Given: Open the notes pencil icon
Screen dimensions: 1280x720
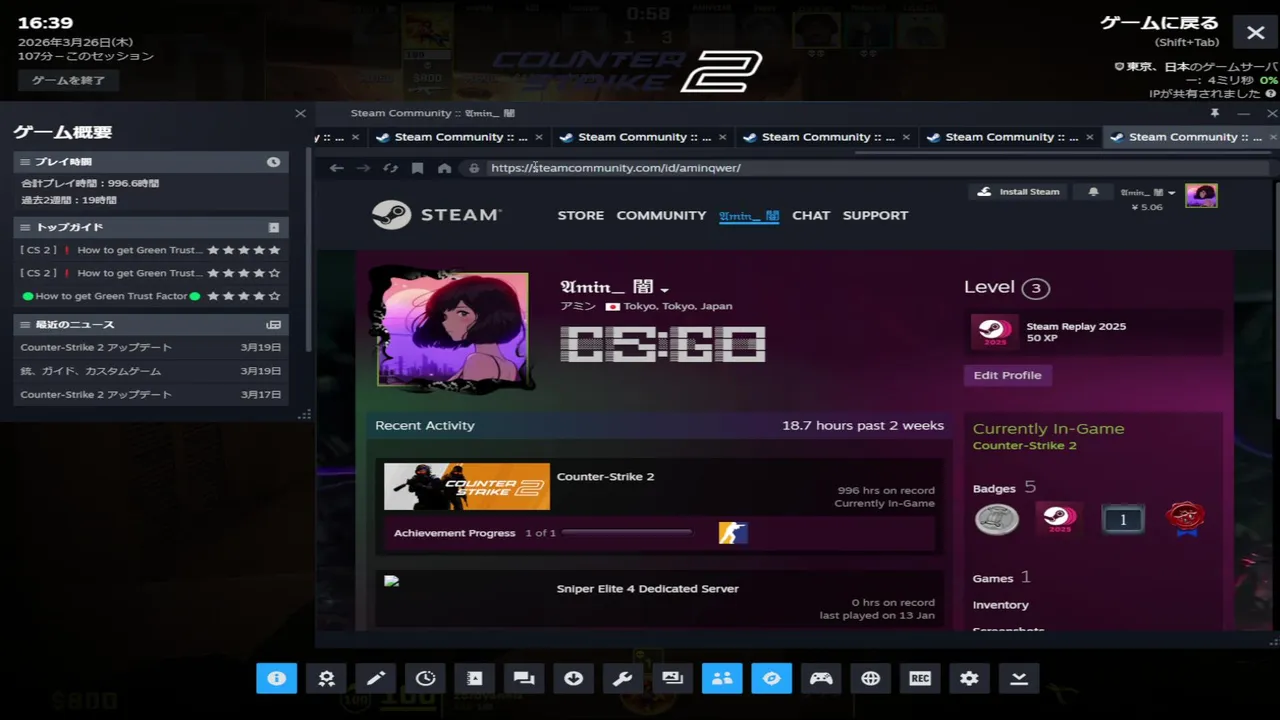Looking at the screenshot, I should [x=376, y=678].
